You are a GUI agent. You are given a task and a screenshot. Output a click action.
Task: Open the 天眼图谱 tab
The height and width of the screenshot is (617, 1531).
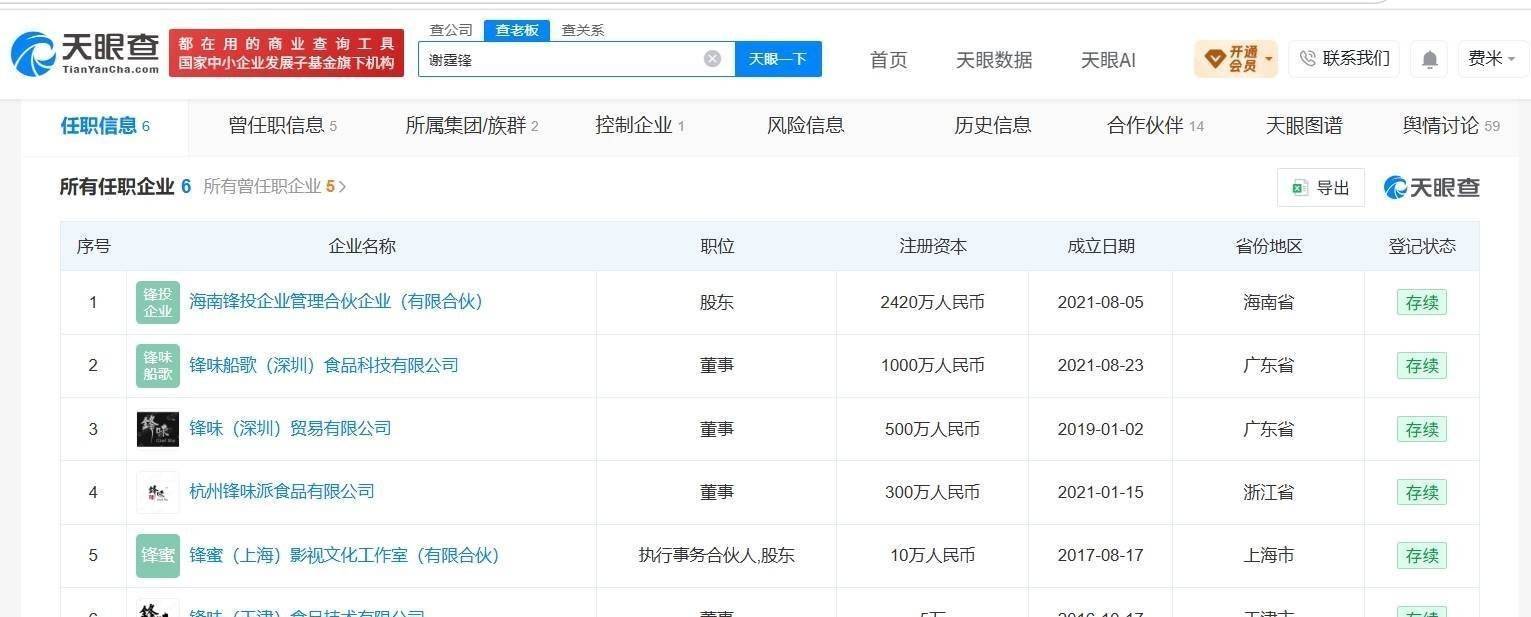(x=1304, y=126)
